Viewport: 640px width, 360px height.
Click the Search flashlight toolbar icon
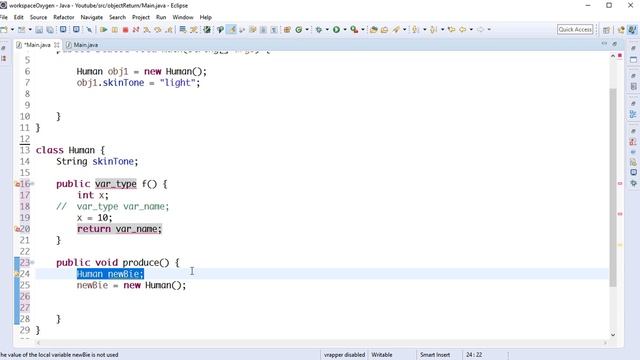396,29
